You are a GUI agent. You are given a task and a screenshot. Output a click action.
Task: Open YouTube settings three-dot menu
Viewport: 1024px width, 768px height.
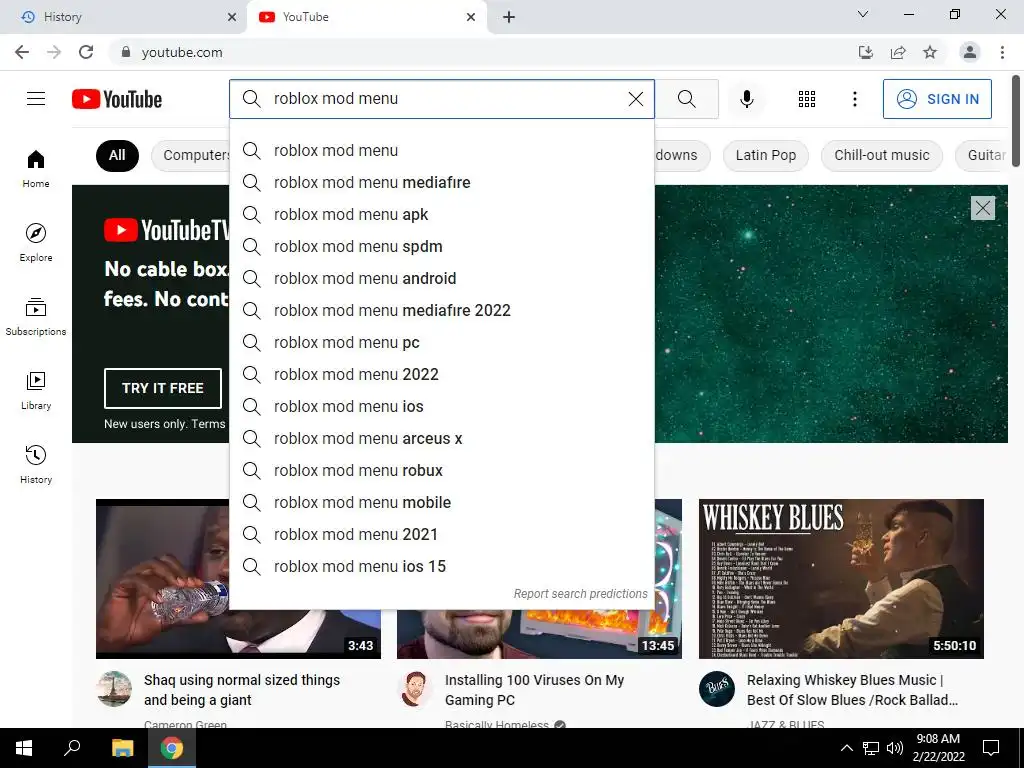click(x=854, y=99)
